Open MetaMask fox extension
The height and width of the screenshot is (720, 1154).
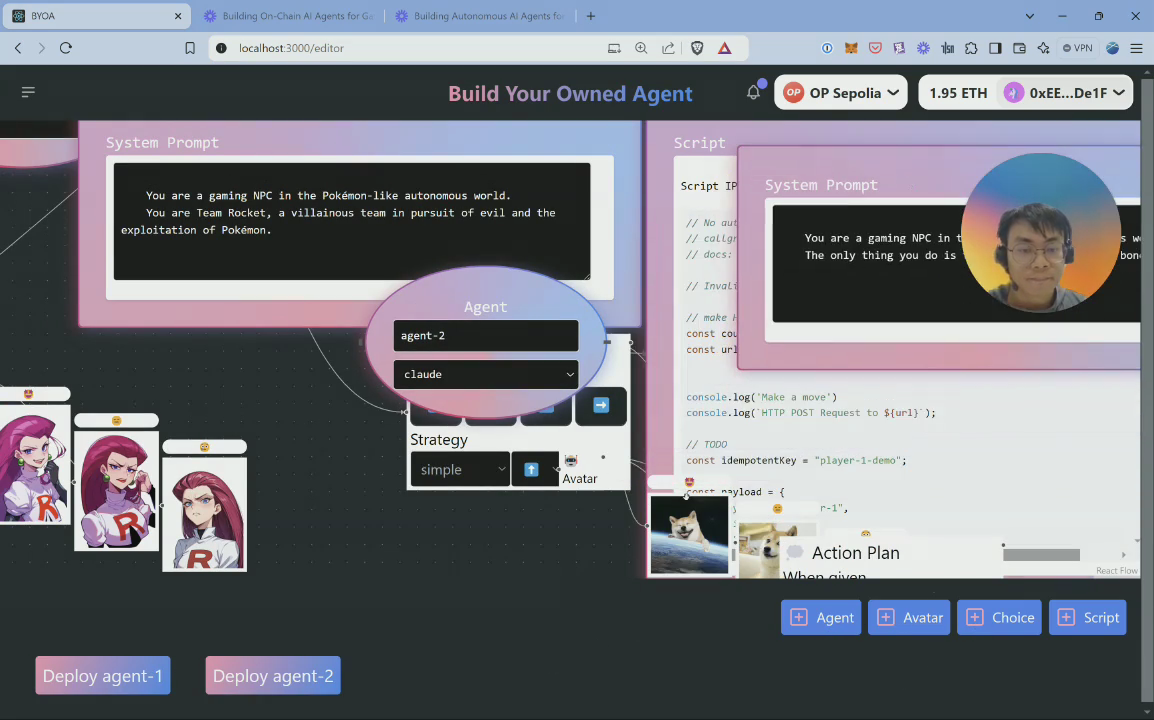[x=851, y=48]
